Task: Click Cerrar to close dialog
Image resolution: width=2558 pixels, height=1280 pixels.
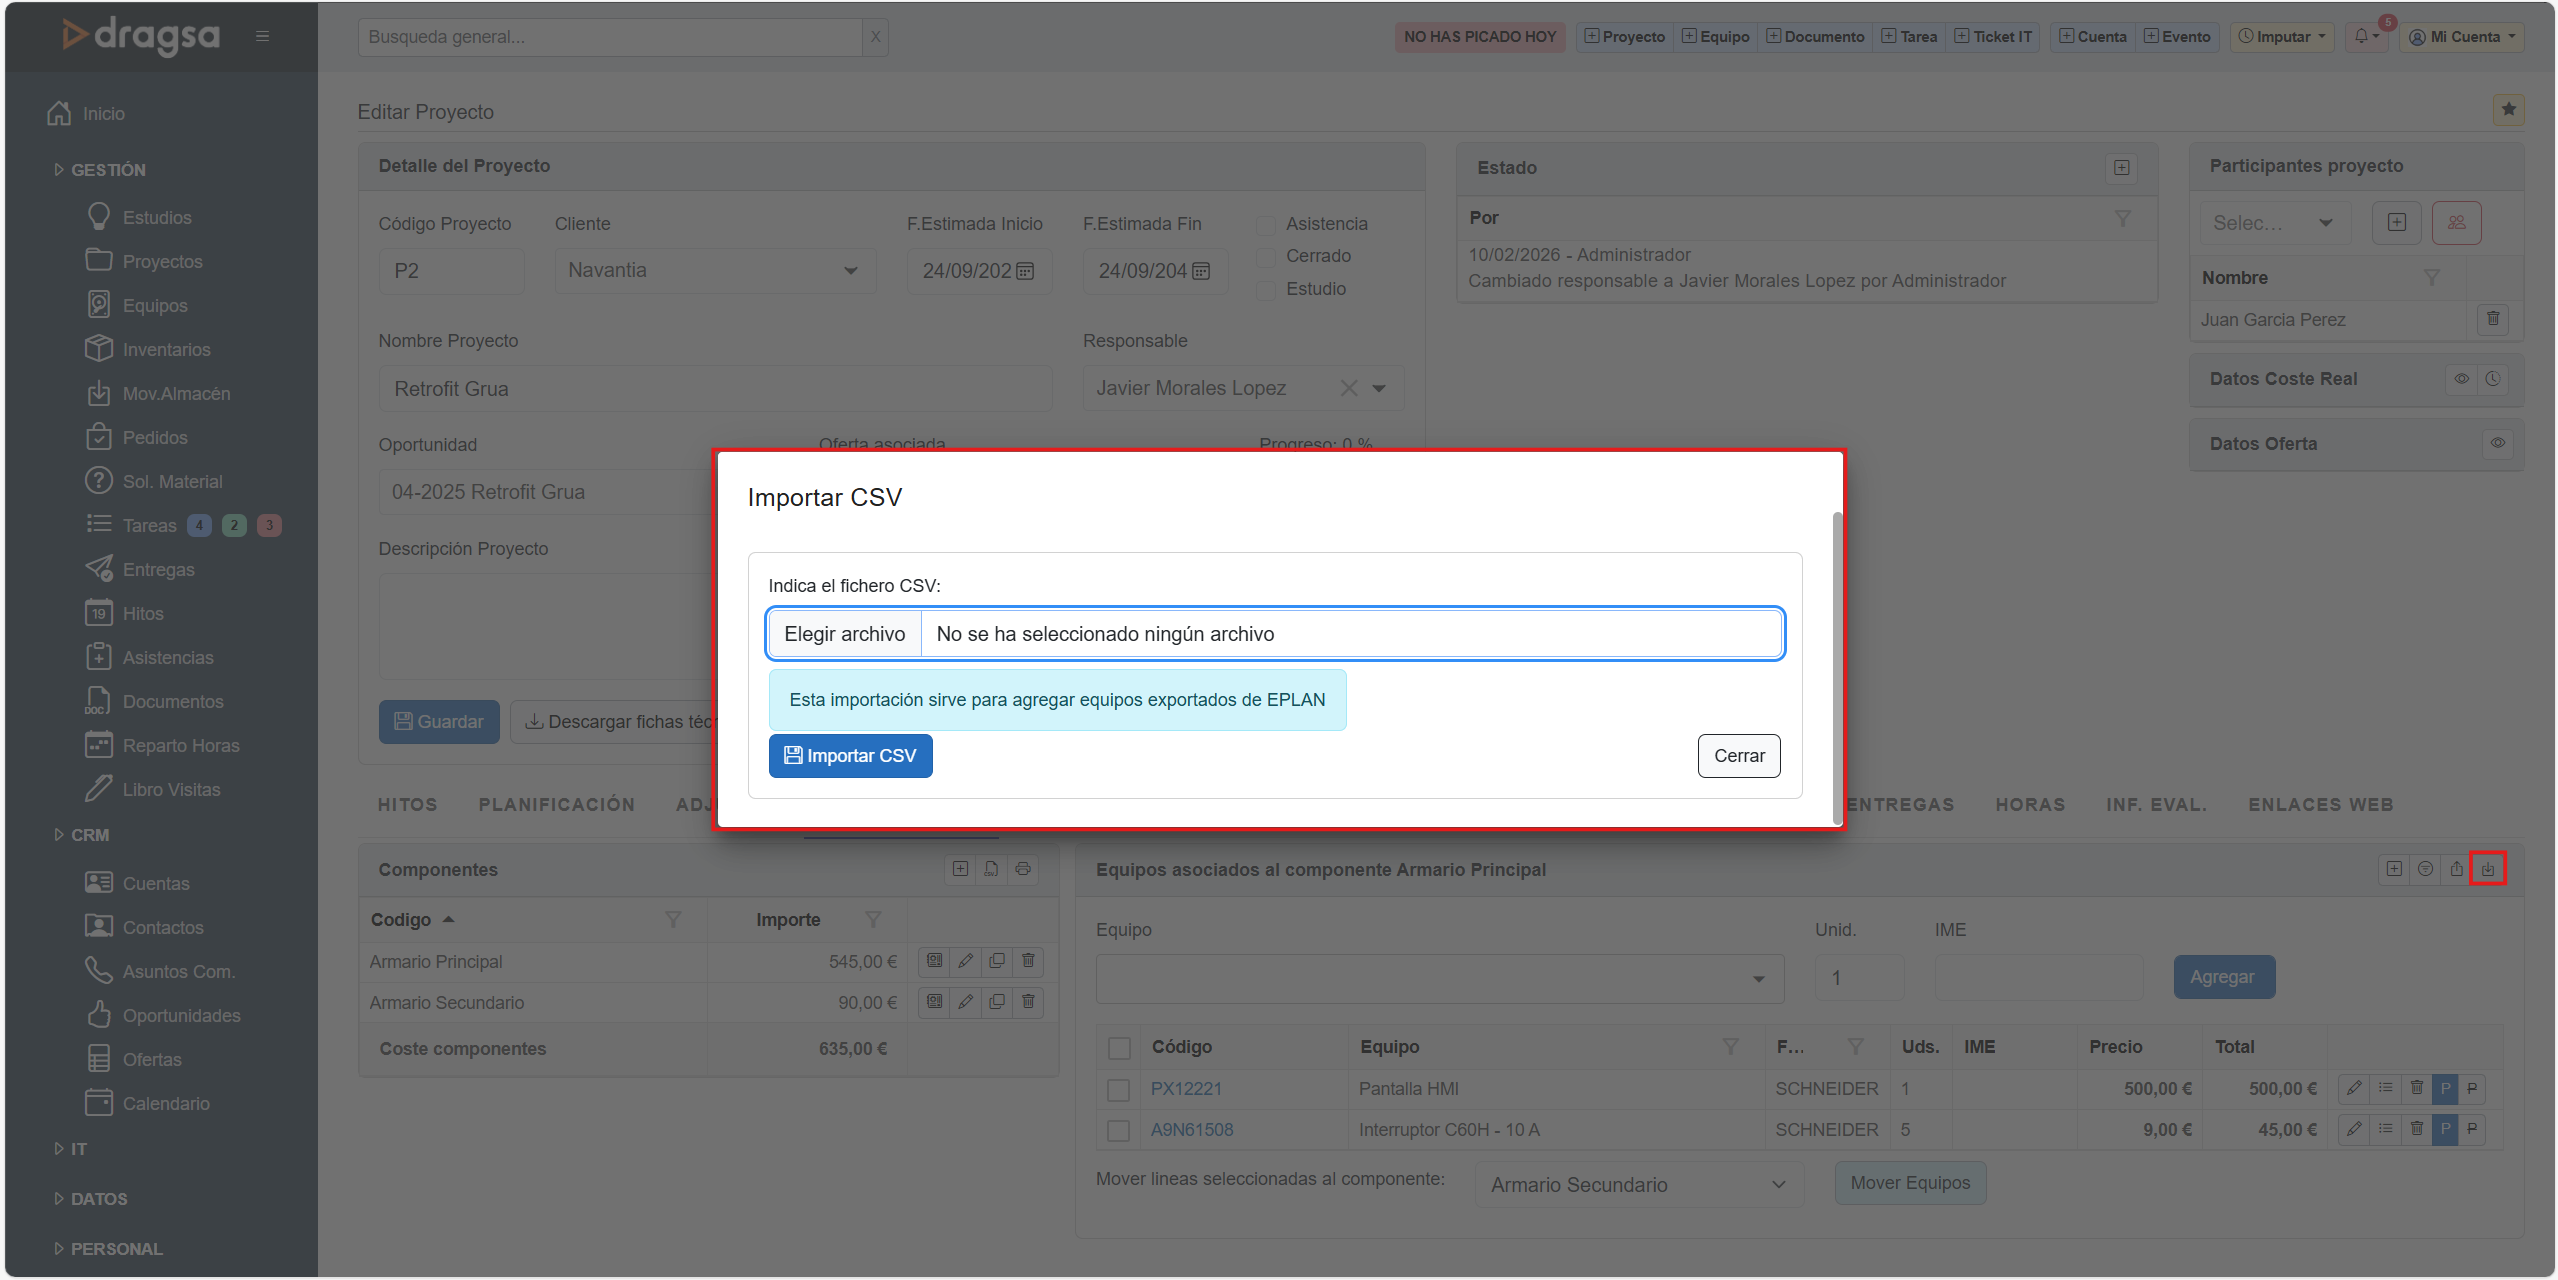Action: pos(1738,756)
